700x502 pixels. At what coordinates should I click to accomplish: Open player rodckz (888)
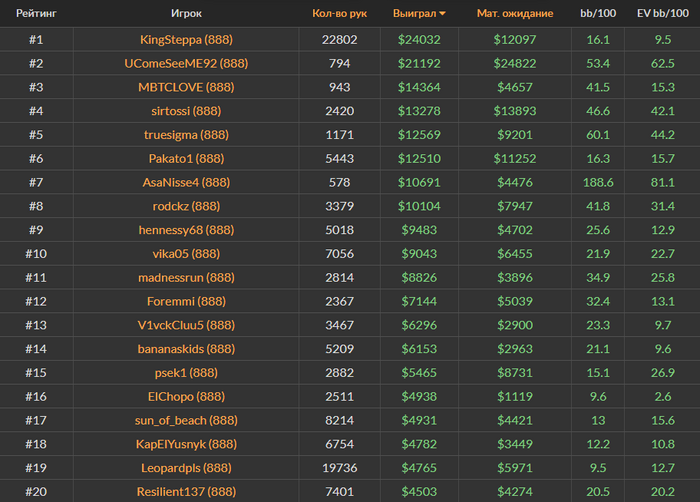[186, 206]
